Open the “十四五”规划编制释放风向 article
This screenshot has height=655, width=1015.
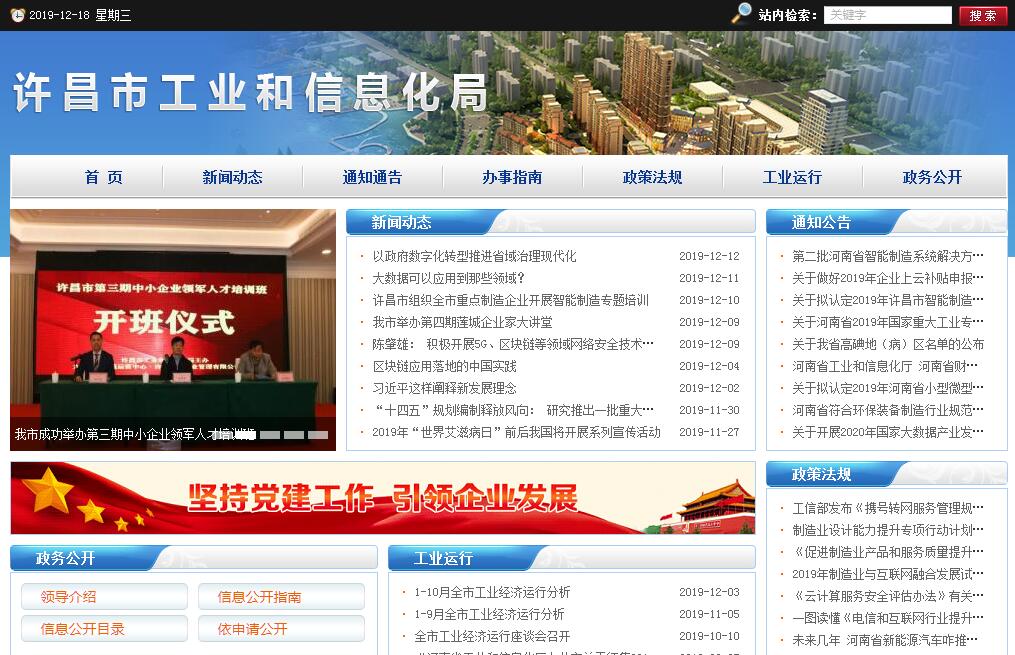coord(514,410)
